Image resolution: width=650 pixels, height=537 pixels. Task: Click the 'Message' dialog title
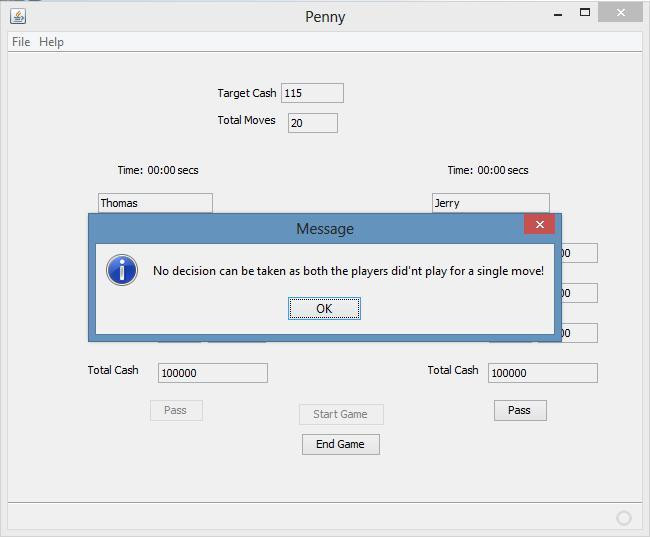(325, 228)
